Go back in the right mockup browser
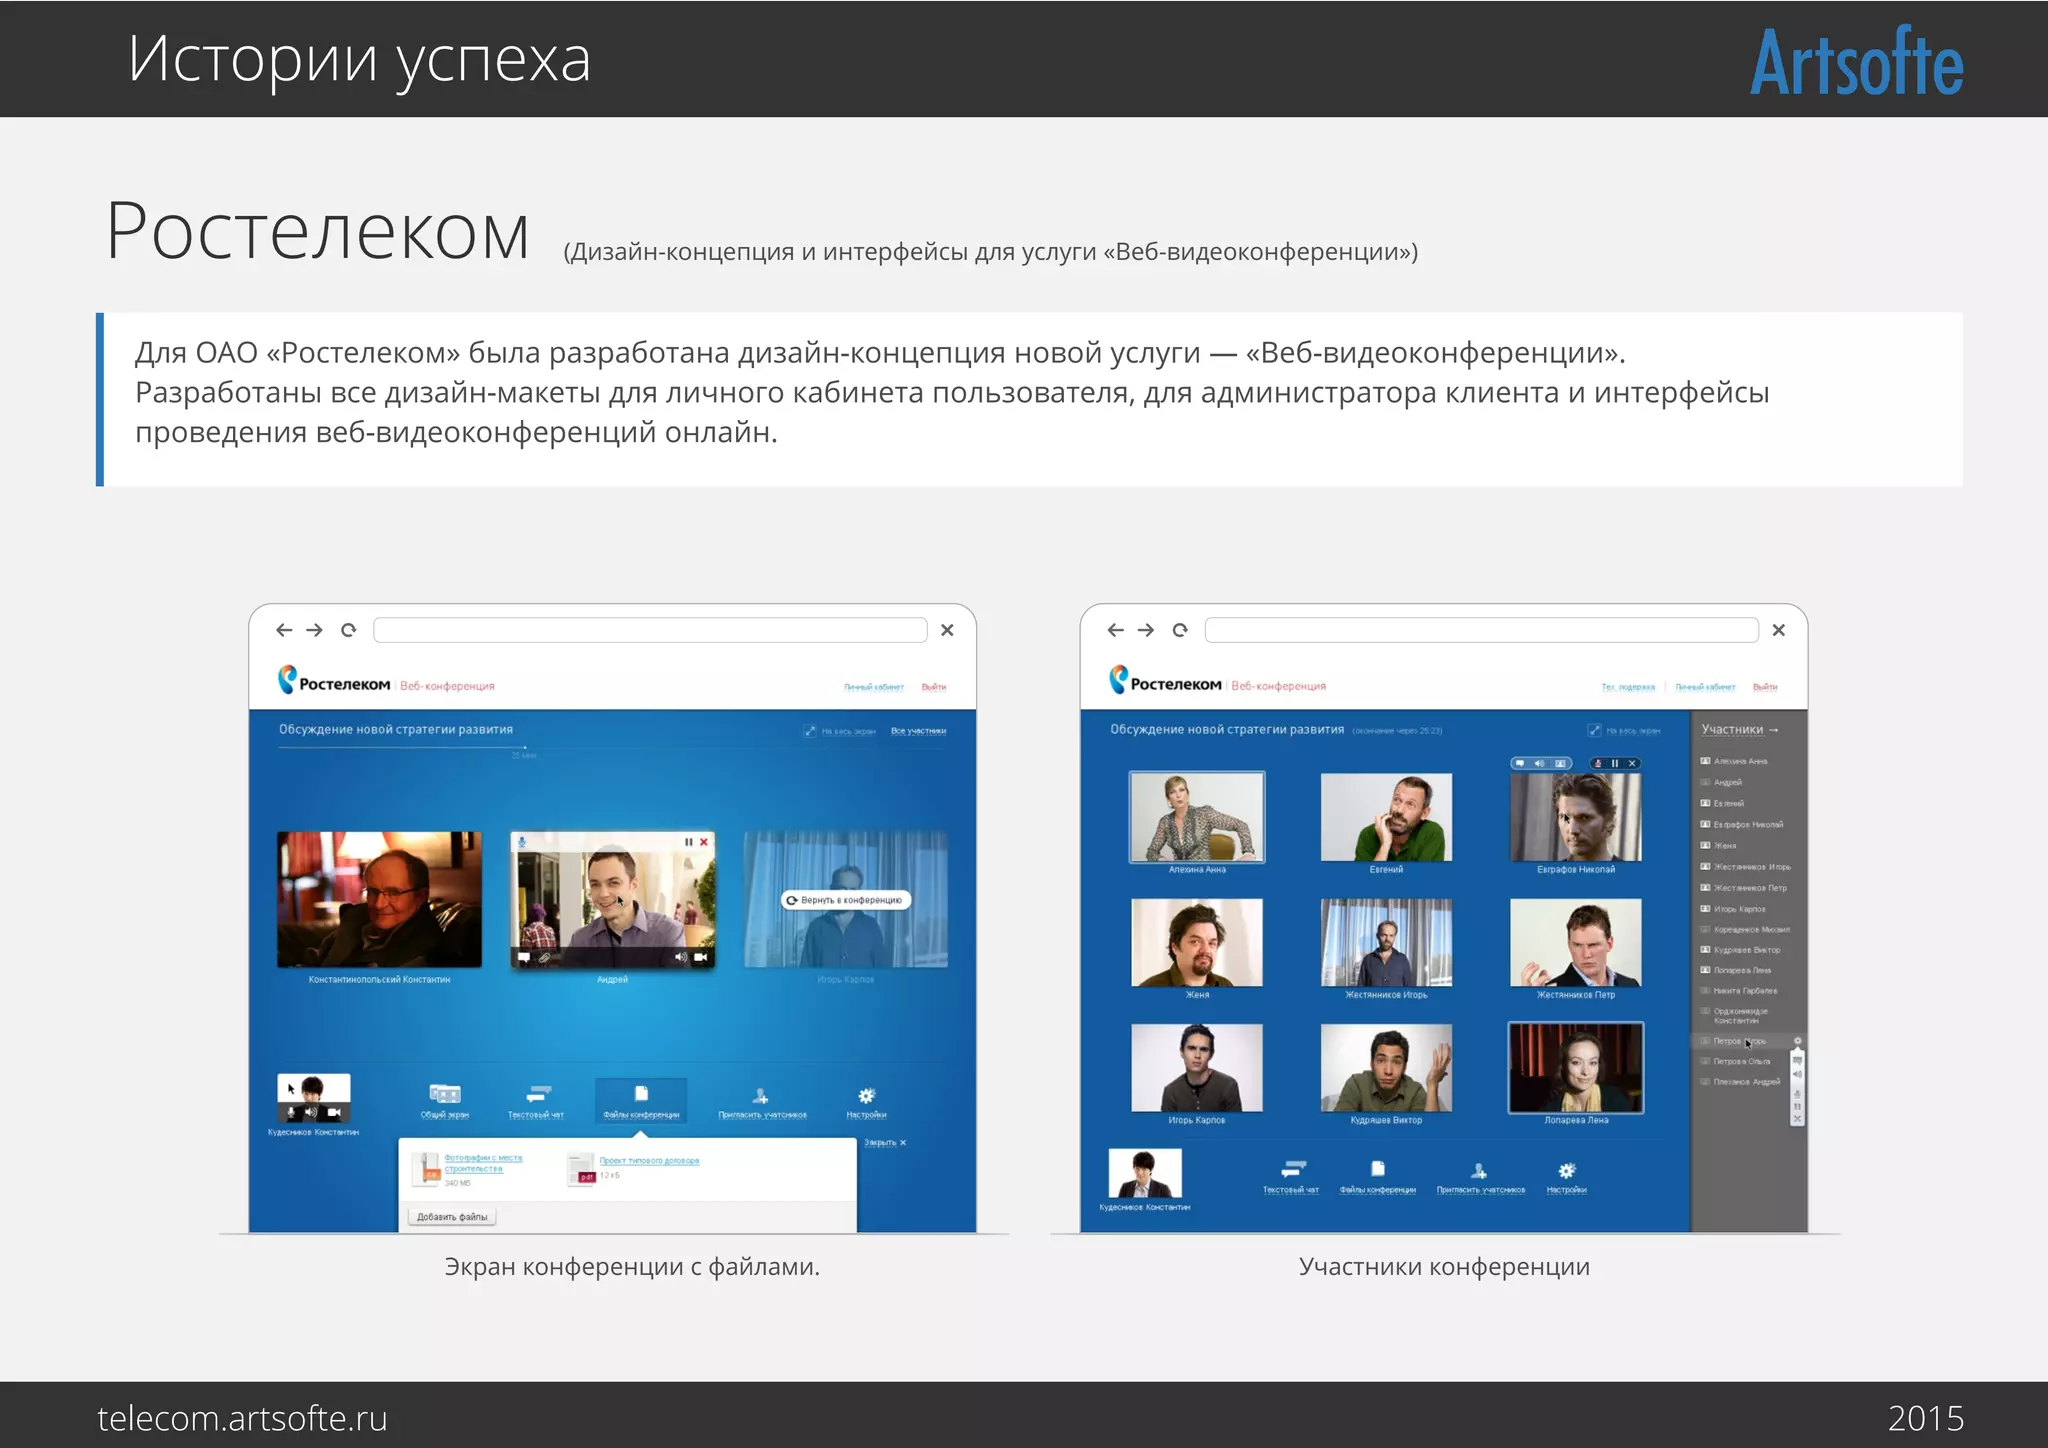2048x1448 pixels. click(x=1116, y=630)
